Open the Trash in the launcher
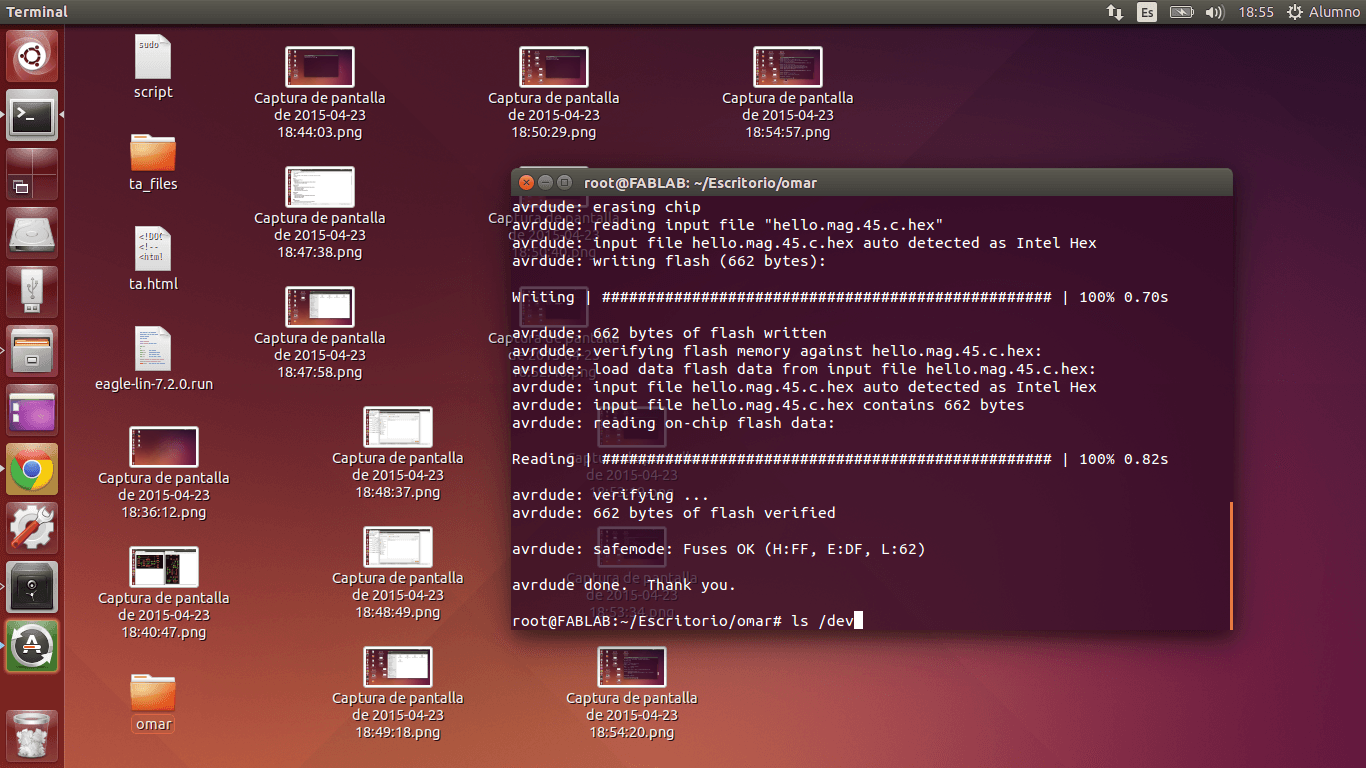Image resolution: width=1366 pixels, height=768 pixels. pyautogui.click(x=33, y=737)
